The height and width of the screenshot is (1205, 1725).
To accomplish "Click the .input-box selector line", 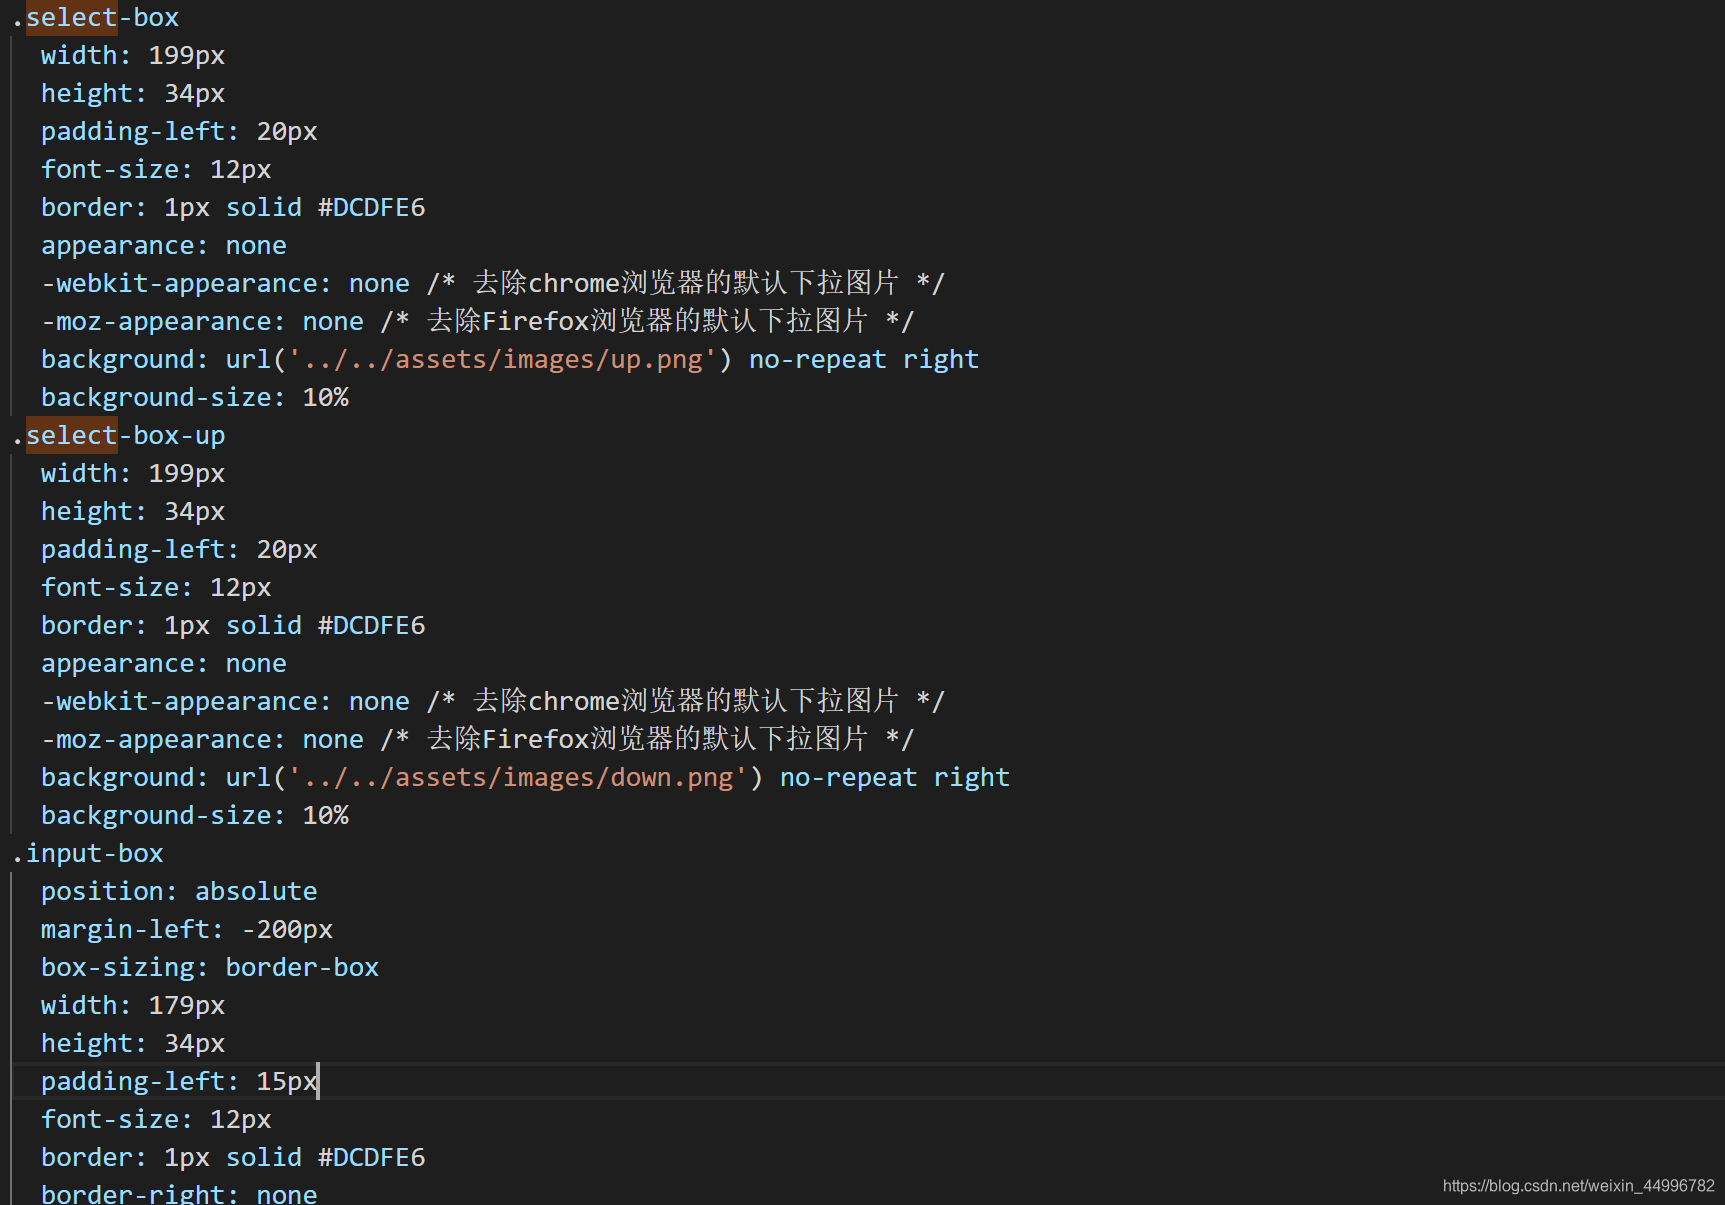I will click(x=88, y=854).
